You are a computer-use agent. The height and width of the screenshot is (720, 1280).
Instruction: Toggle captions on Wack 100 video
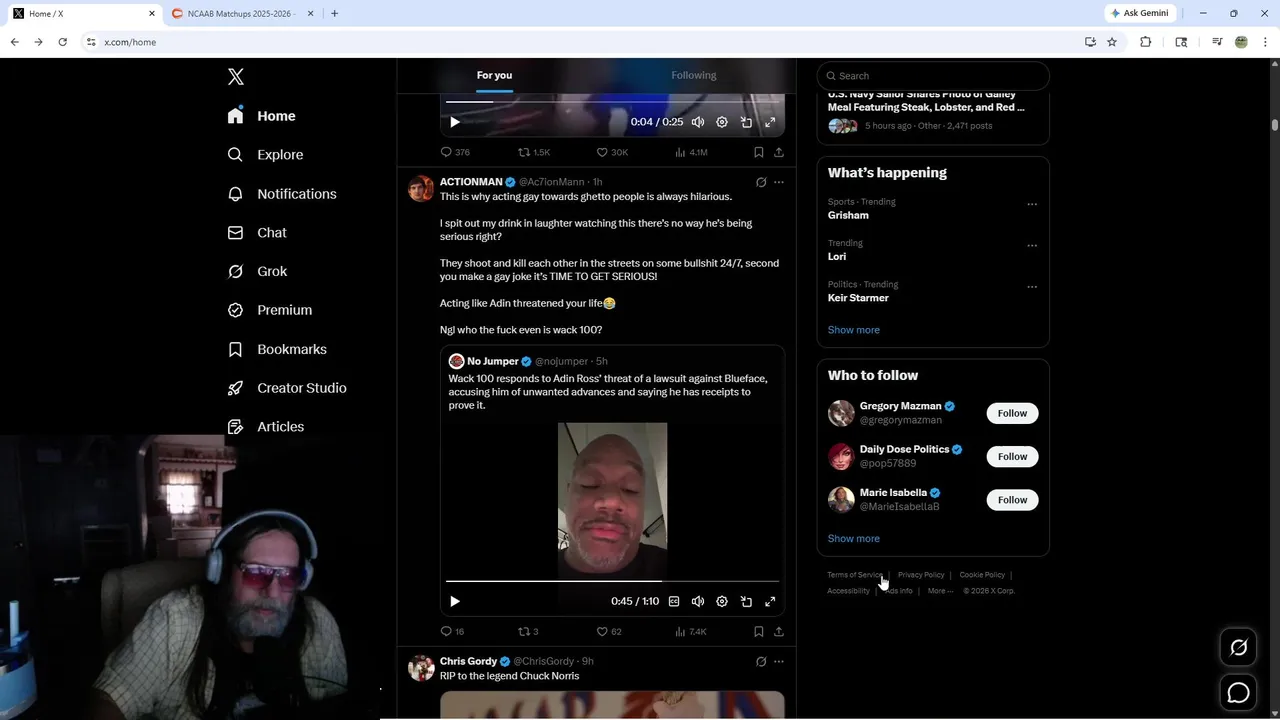tap(674, 601)
